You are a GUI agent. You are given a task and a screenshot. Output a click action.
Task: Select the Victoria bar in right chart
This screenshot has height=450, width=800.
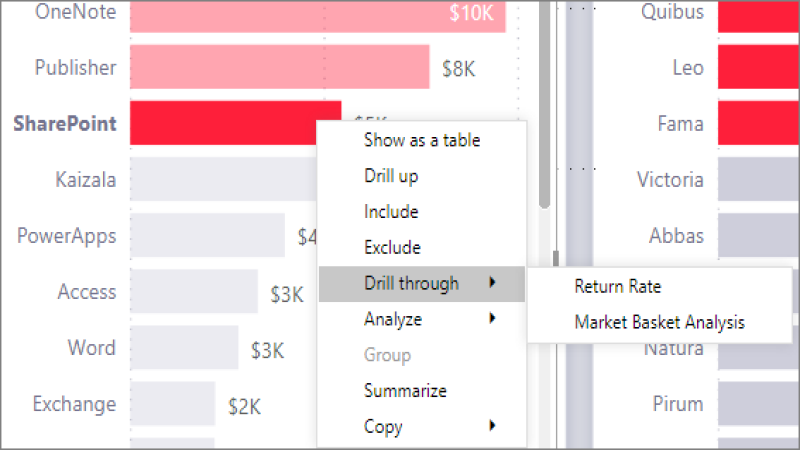(x=758, y=179)
